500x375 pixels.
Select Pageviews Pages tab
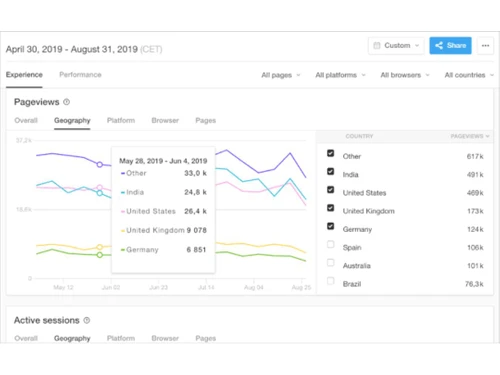[x=206, y=120]
